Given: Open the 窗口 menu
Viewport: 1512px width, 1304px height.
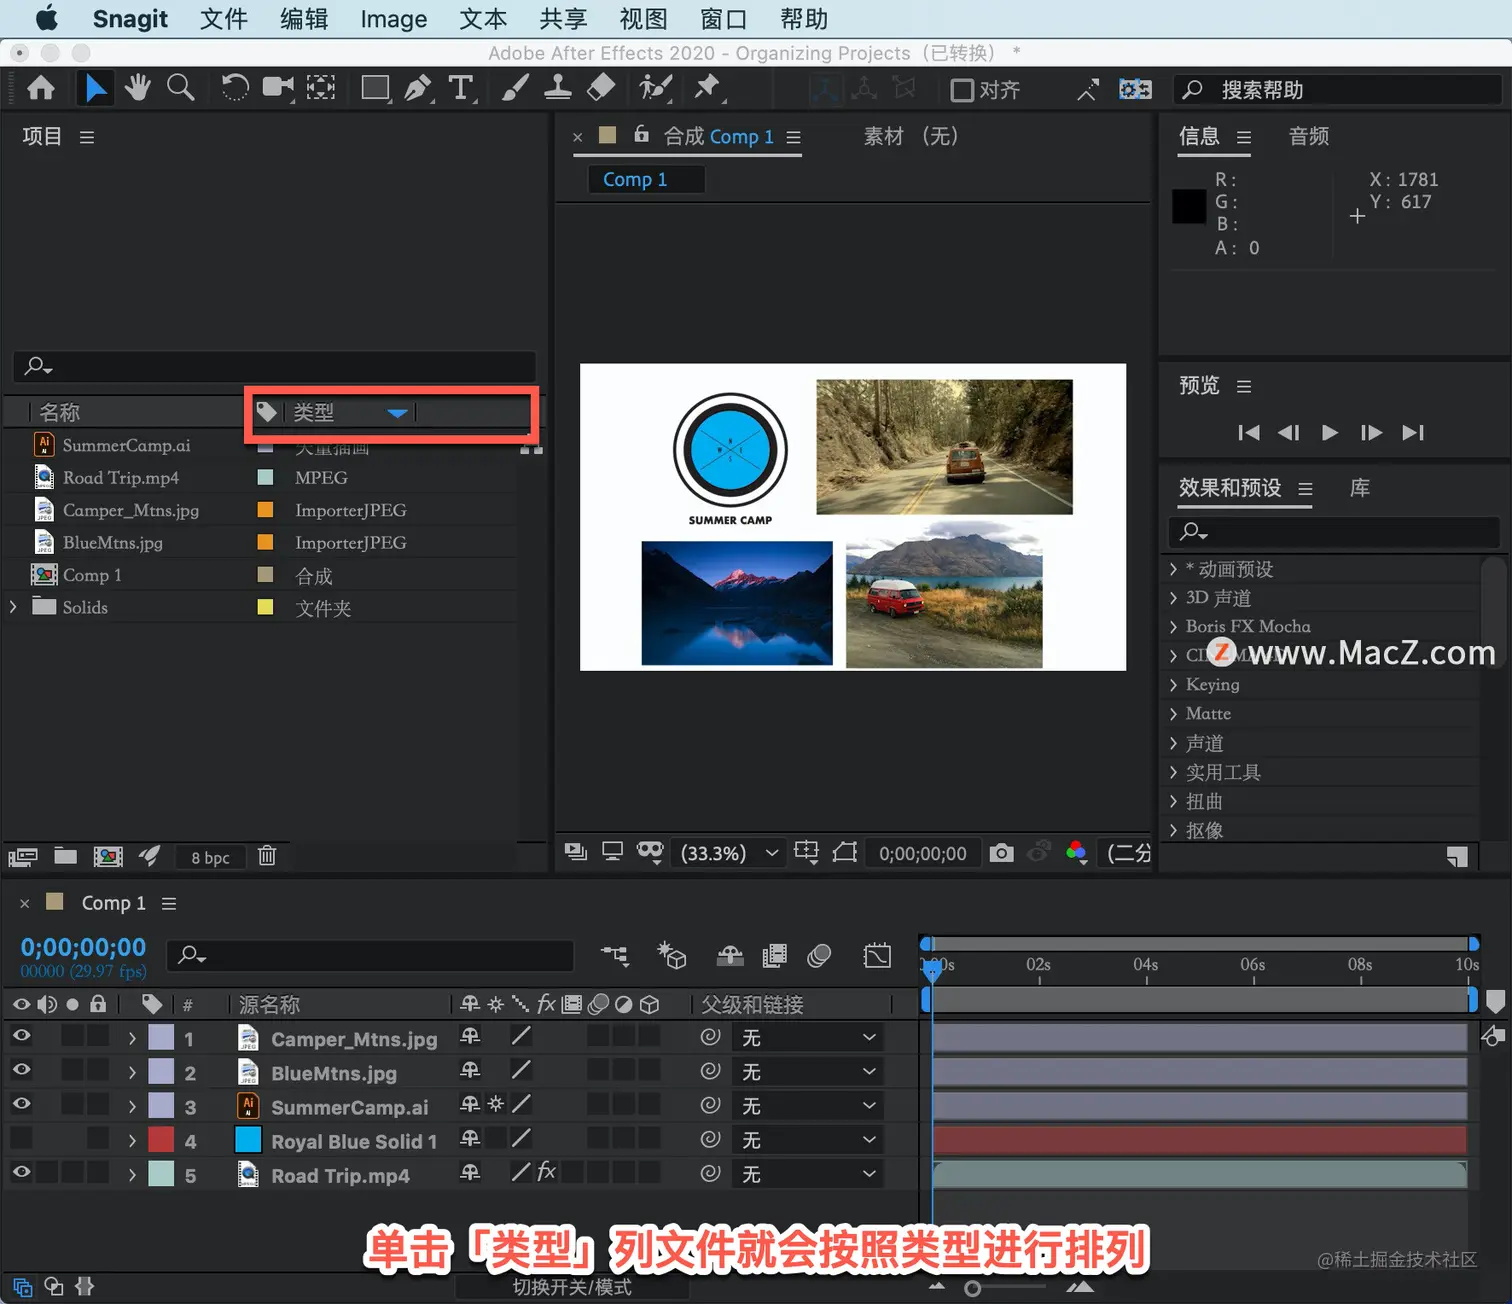Looking at the screenshot, I should click(x=723, y=19).
